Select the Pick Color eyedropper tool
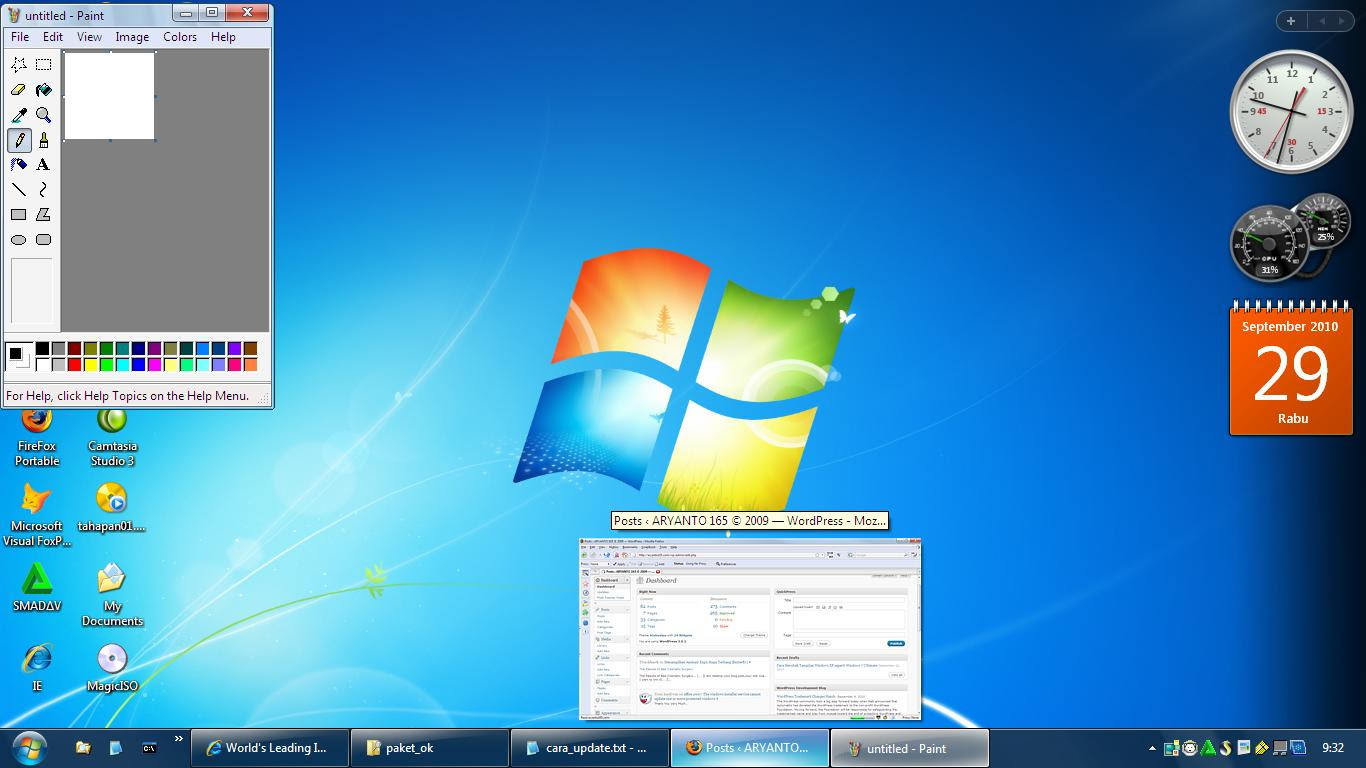This screenshot has width=1366, height=768. (x=16, y=114)
